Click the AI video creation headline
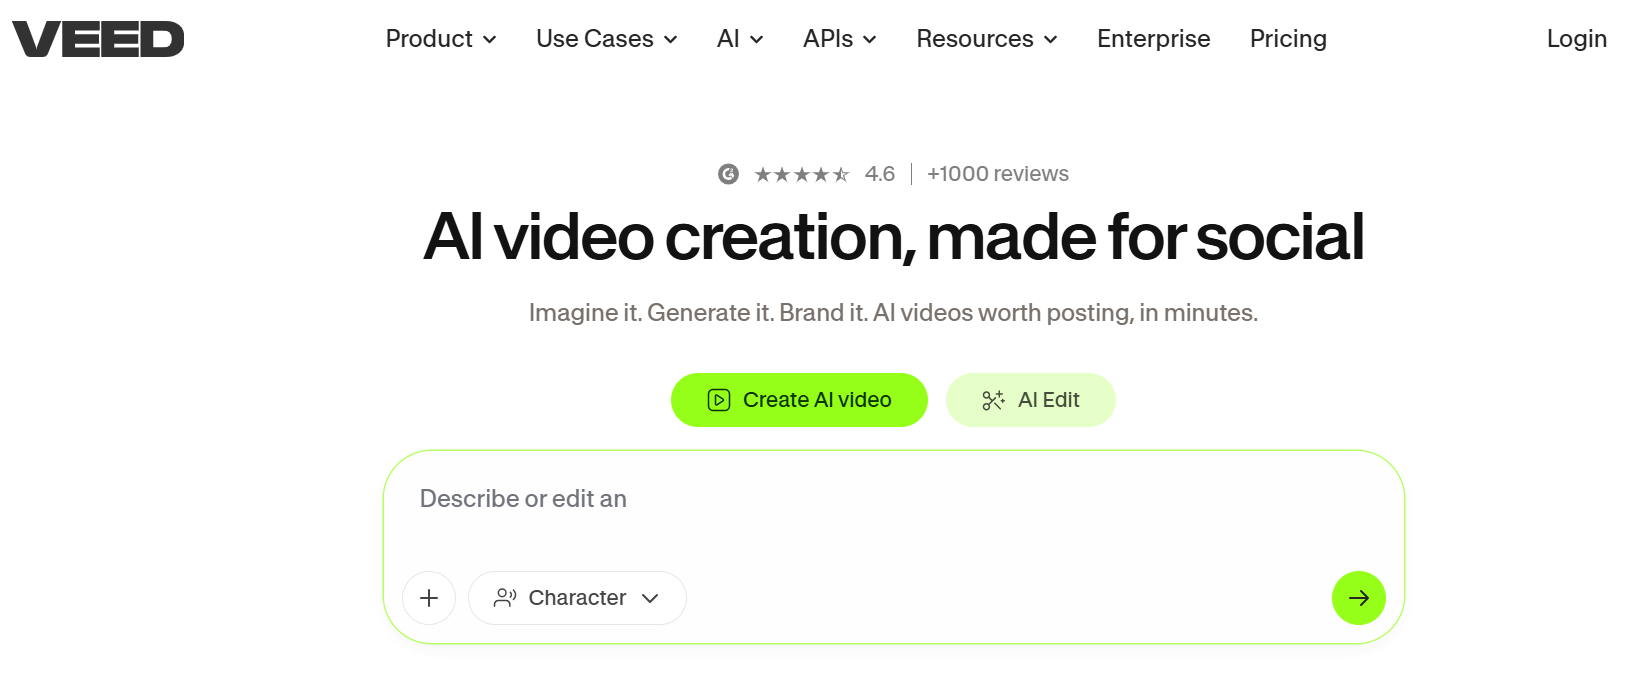The image size is (1649, 694). [x=893, y=237]
